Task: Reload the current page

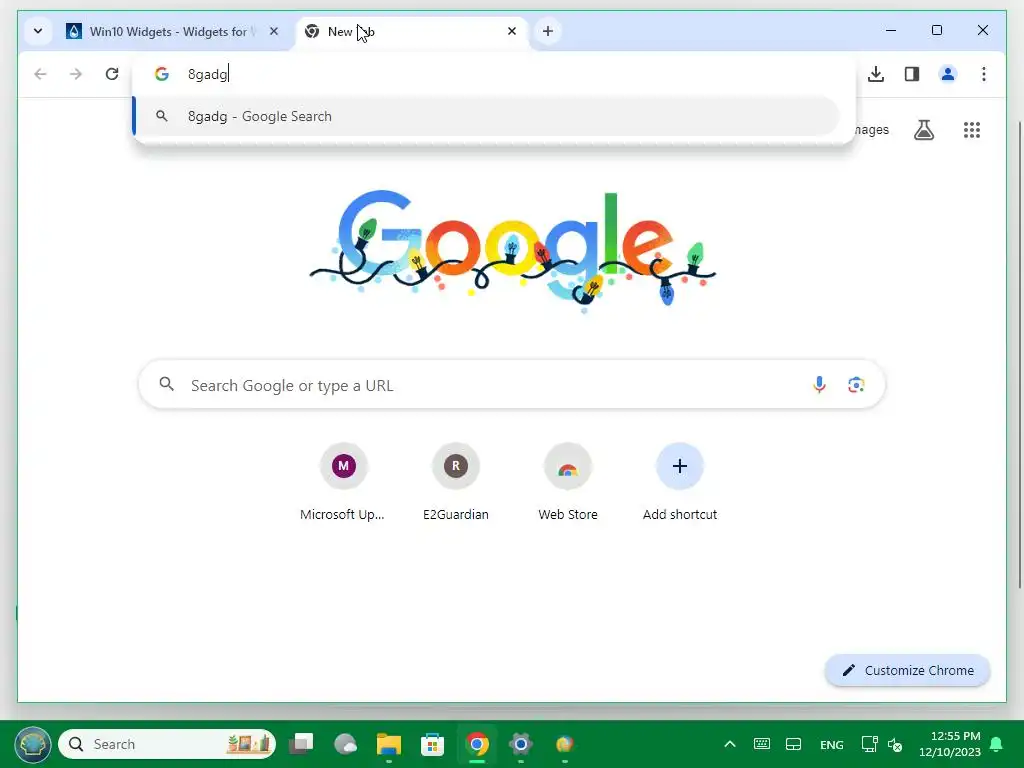Action: [112, 74]
